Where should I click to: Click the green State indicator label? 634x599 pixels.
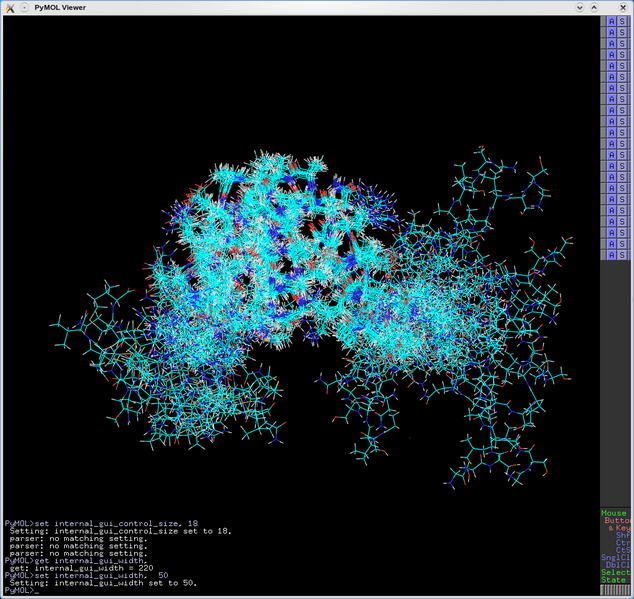pos(614,580)
